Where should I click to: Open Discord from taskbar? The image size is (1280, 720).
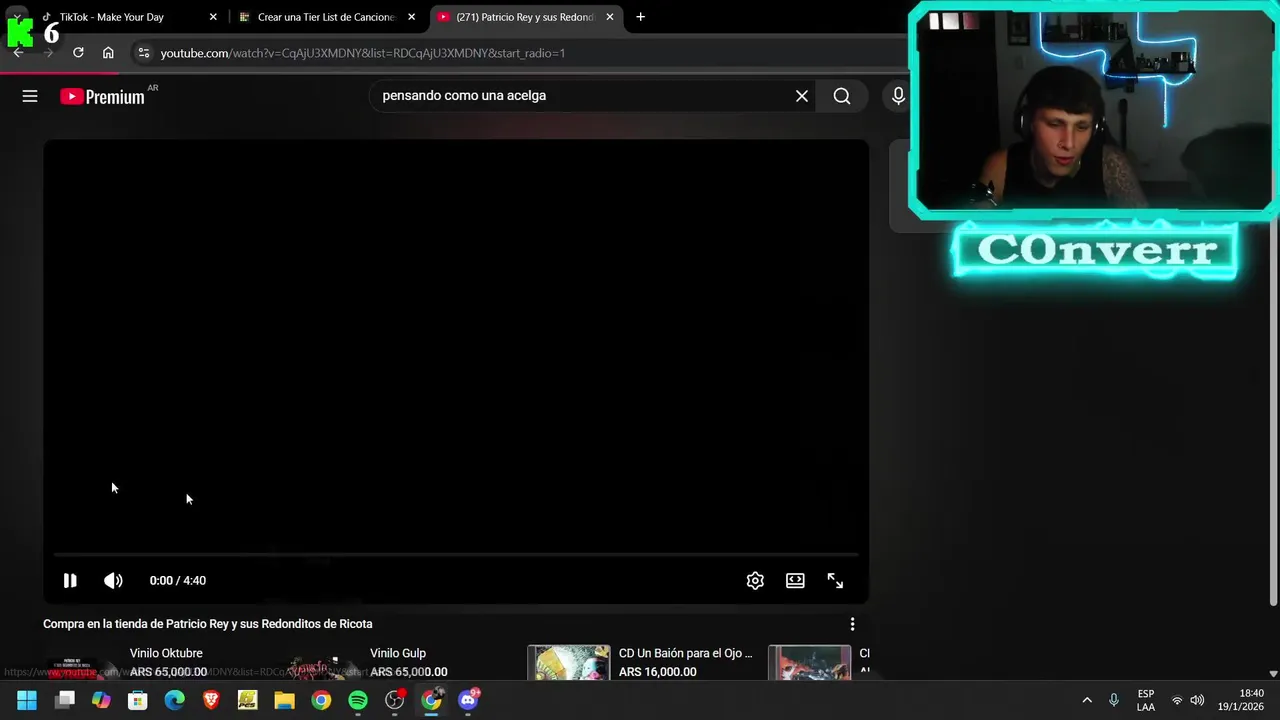coord(468,700)
